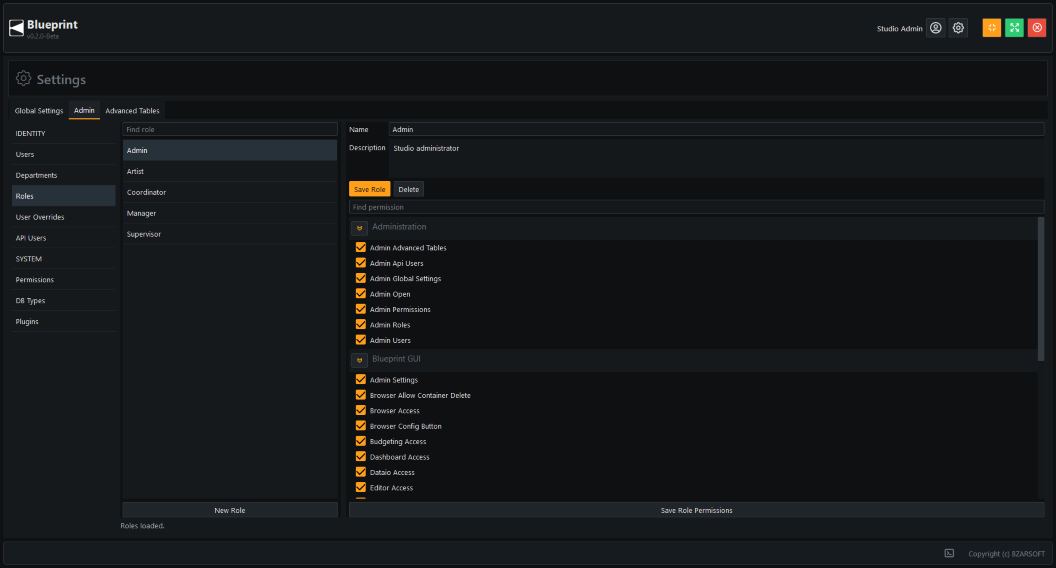
Task: Open the console icon in footer
Action: [x=949, y=553]
